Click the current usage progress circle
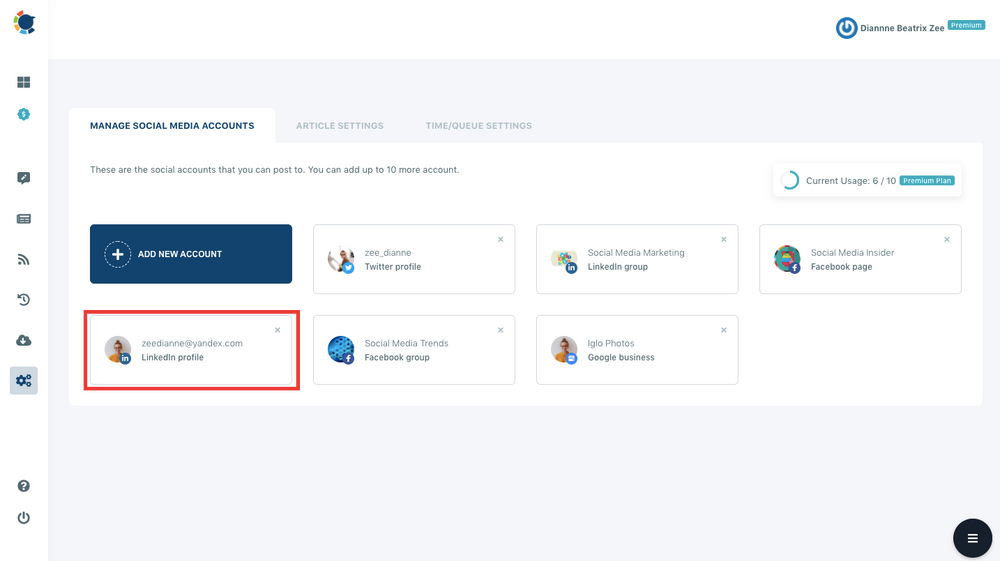Image resolution: width=1000 pixels, height=561 pixels. click(790, 180)
